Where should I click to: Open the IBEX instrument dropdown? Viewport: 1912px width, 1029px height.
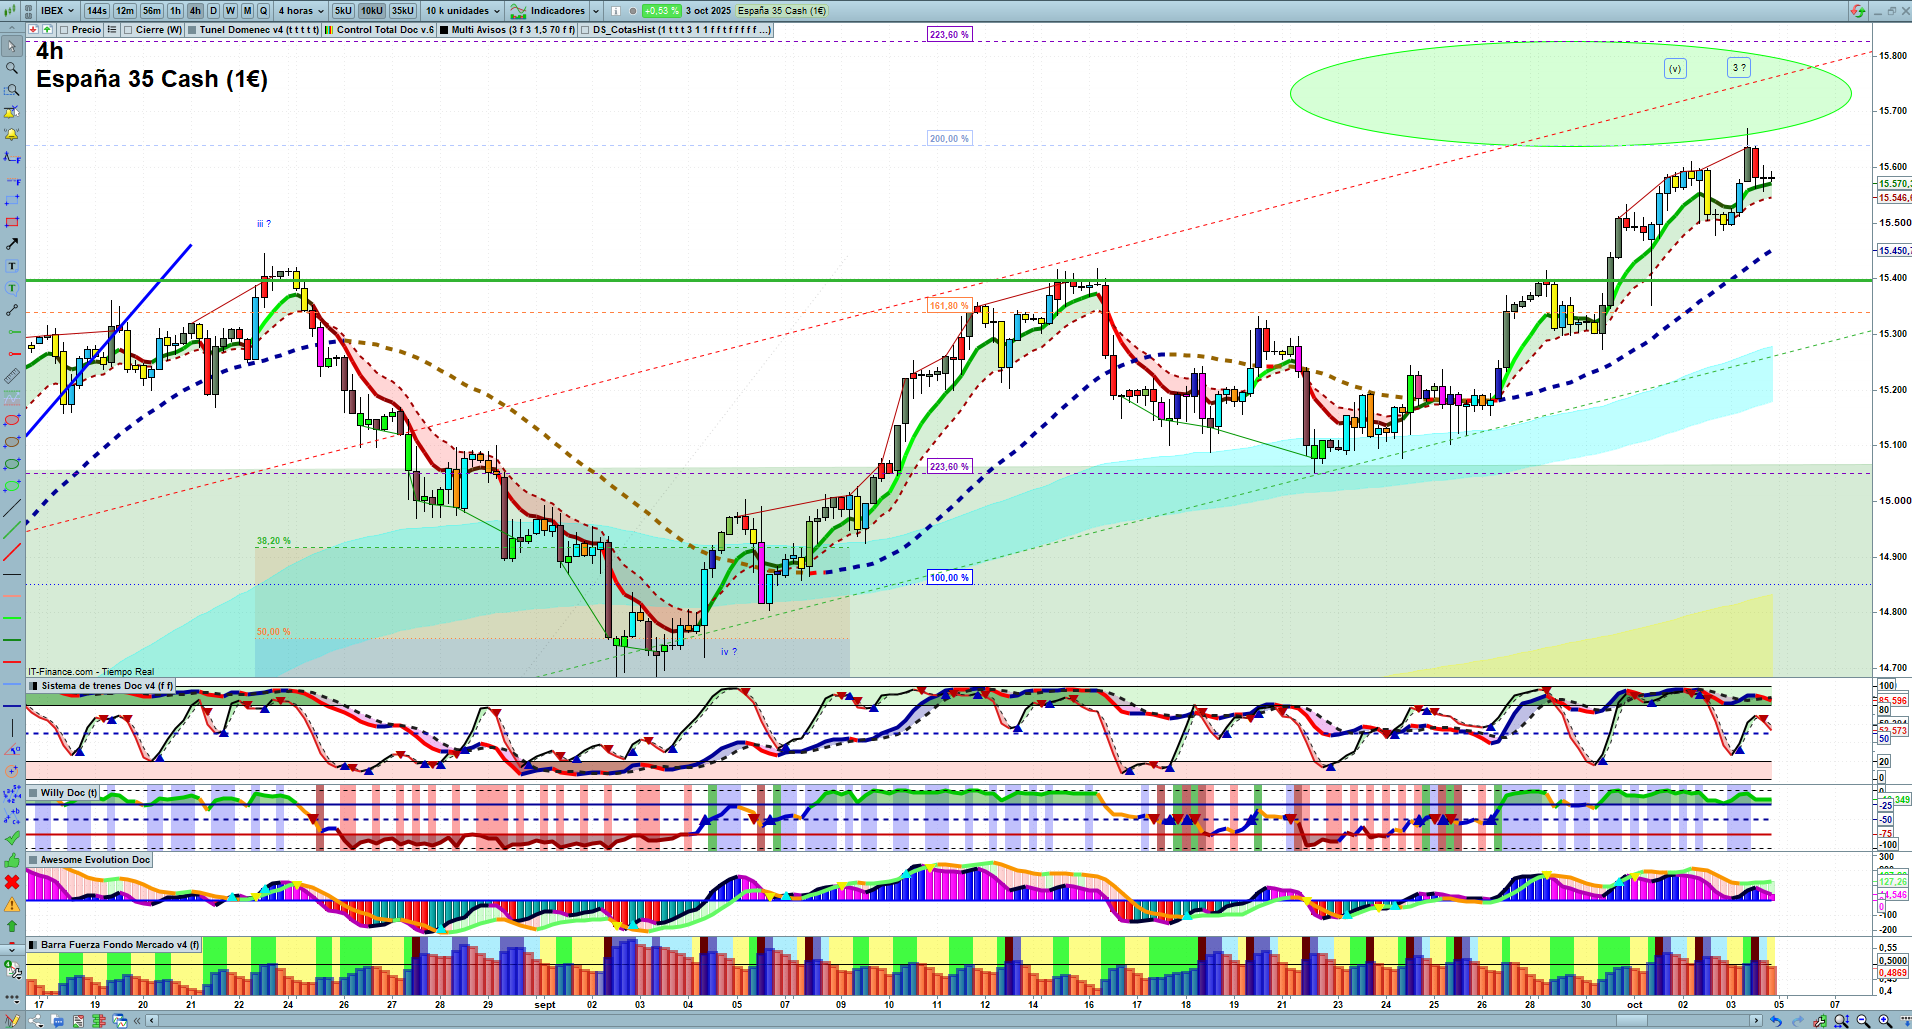pos(57,11)
